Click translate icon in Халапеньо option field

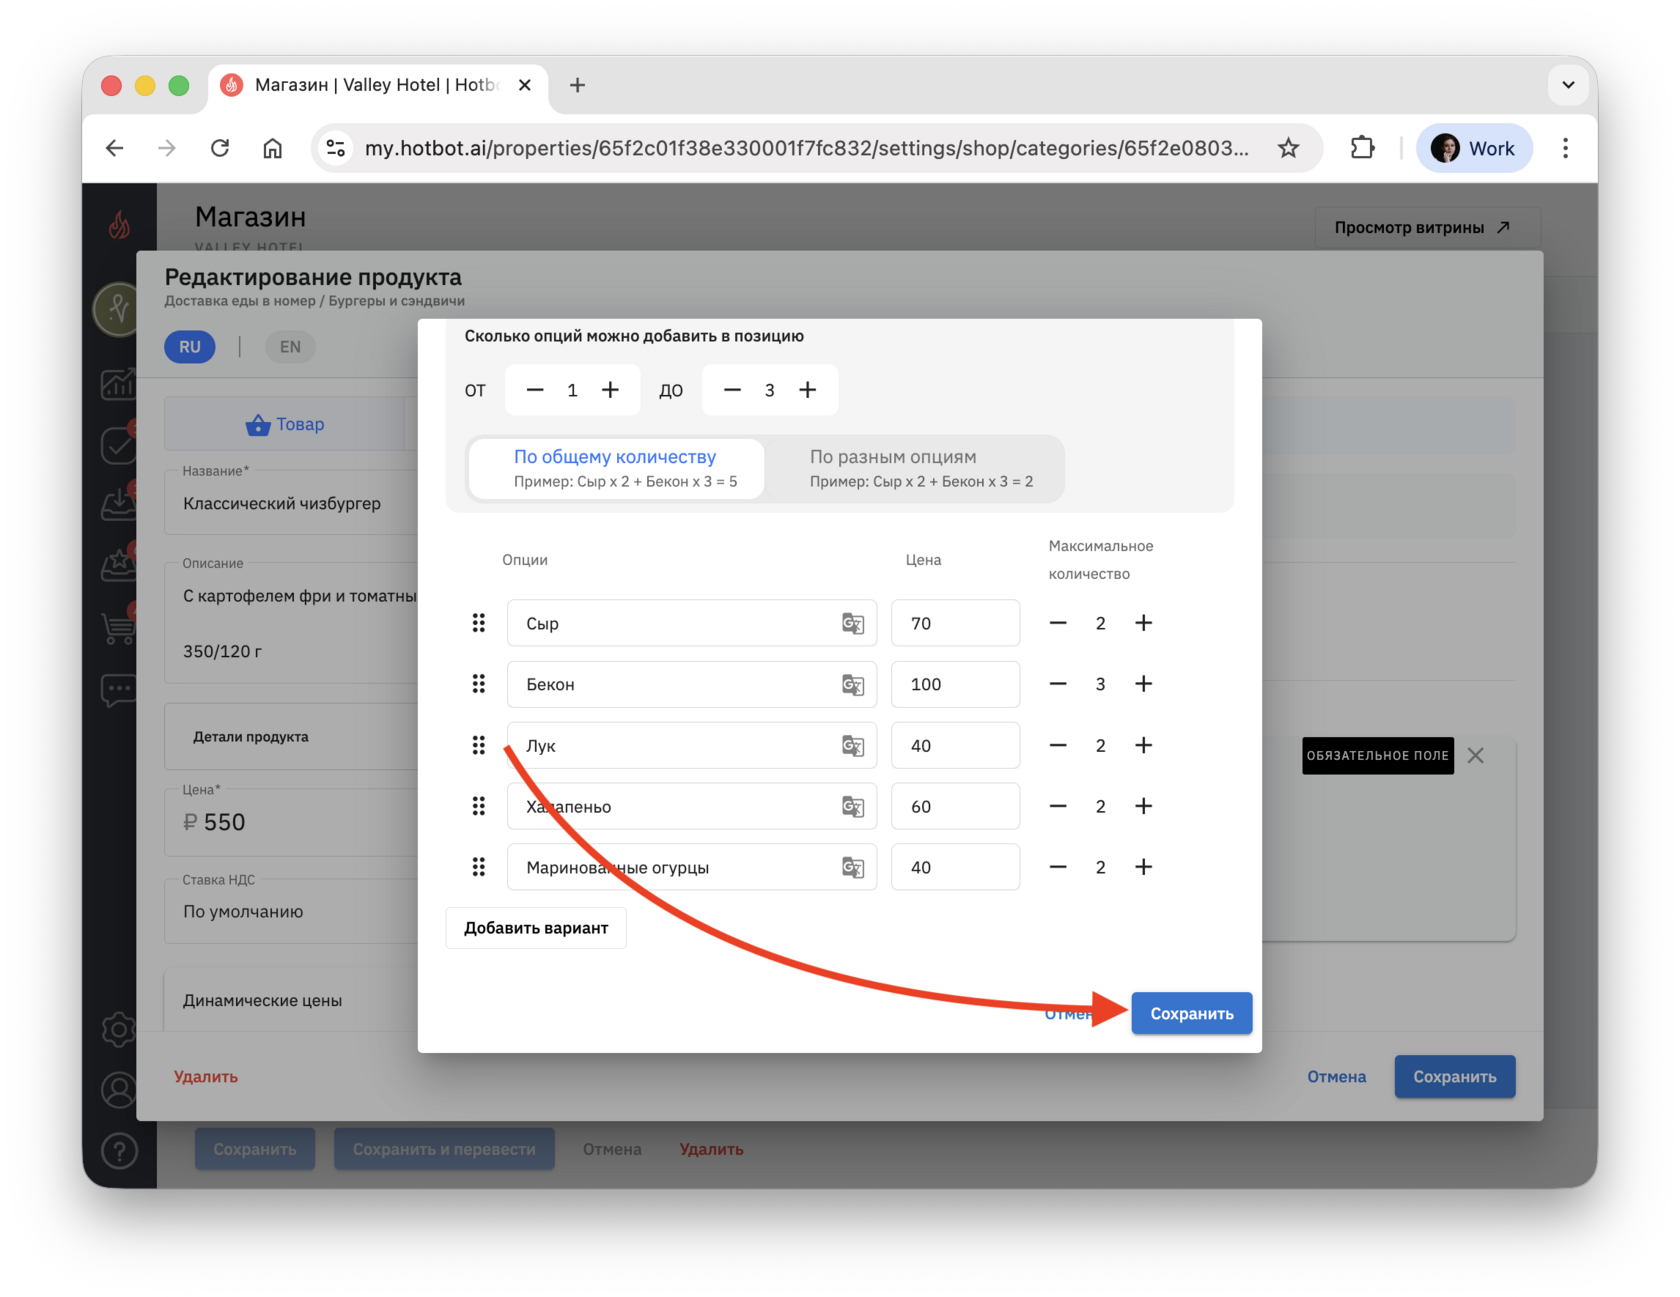[x=852, y=806]
